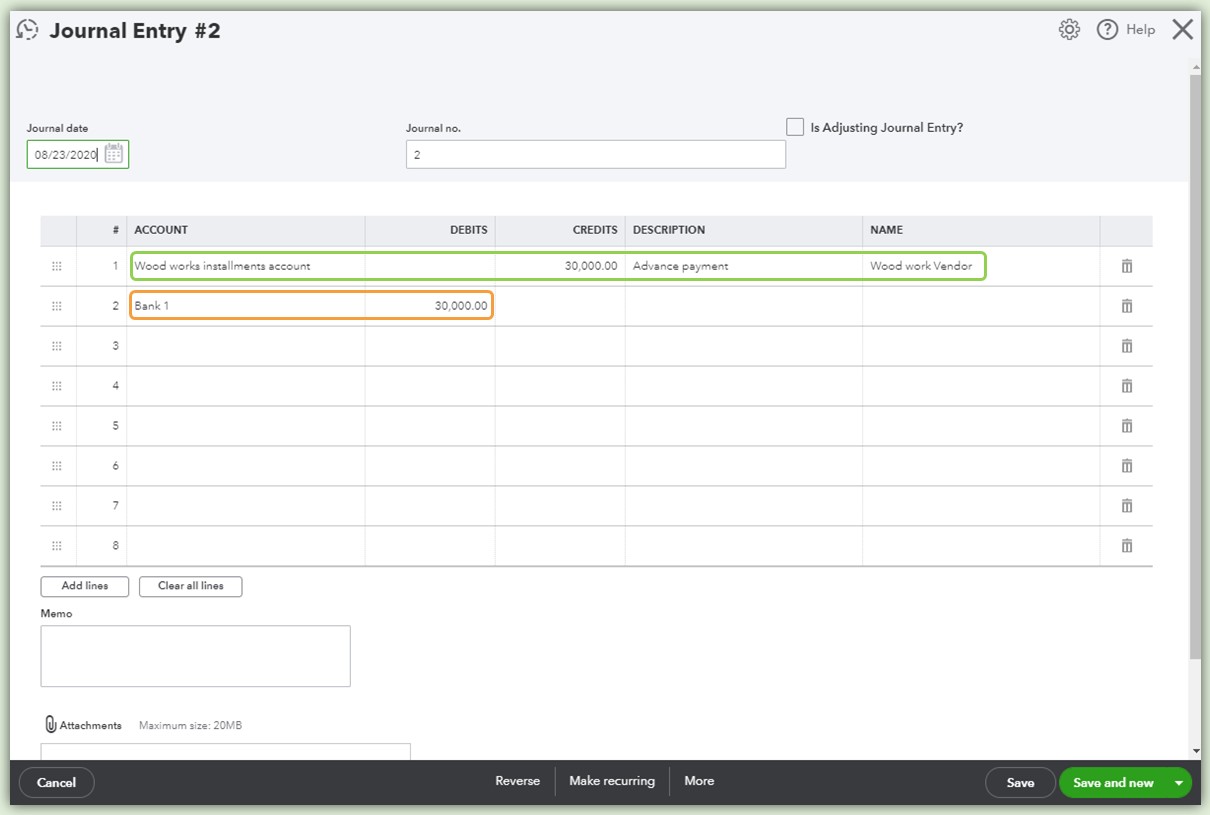The image size is (1210, 815).
Task: Click the Attachments paperclip icon
Action: coord(51,725)
